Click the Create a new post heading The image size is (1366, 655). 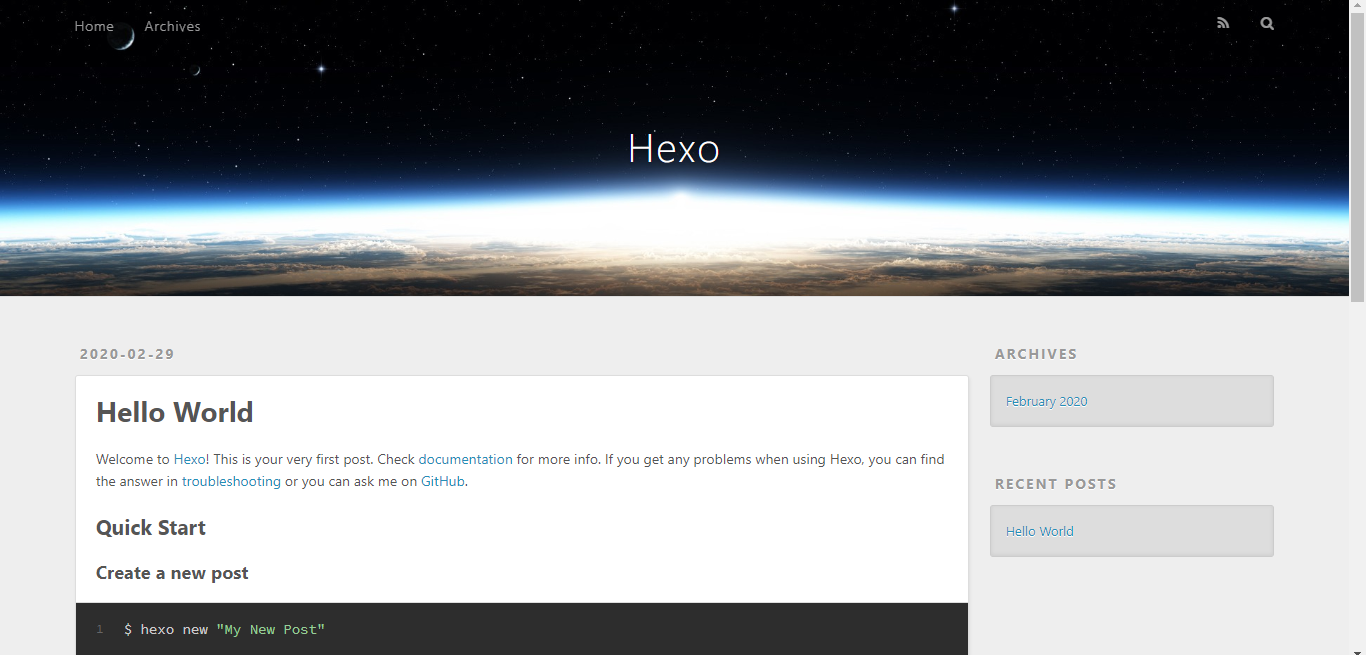coord(172,573)
